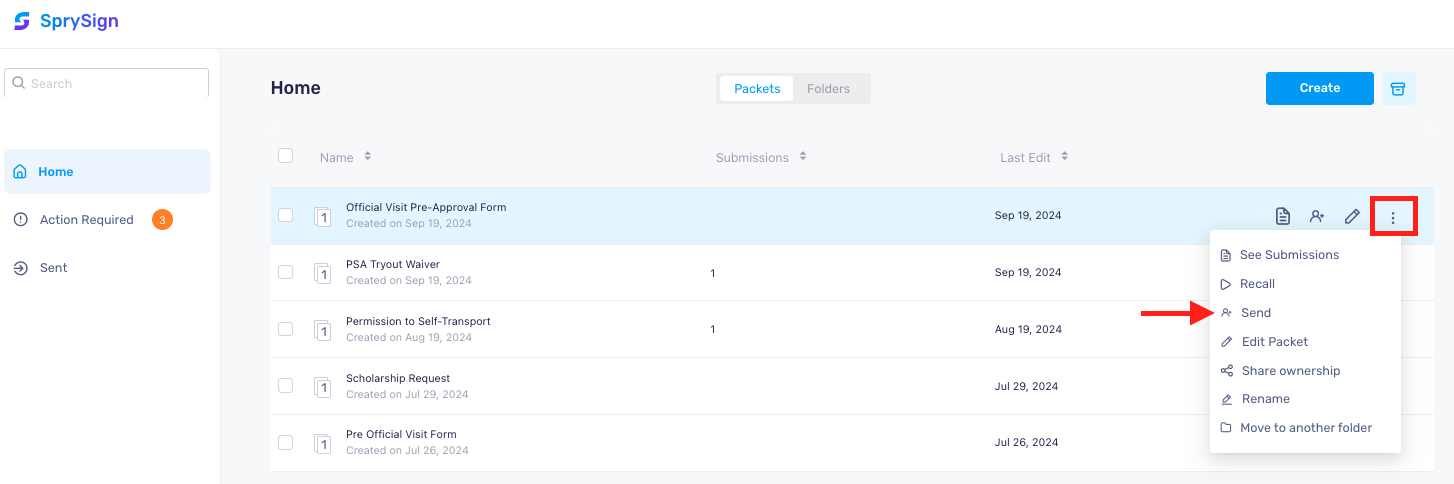Switch to the Folders tab
Image resolution: width=1454 pixels, height=484 pixels.
click(x=829, y=88)
